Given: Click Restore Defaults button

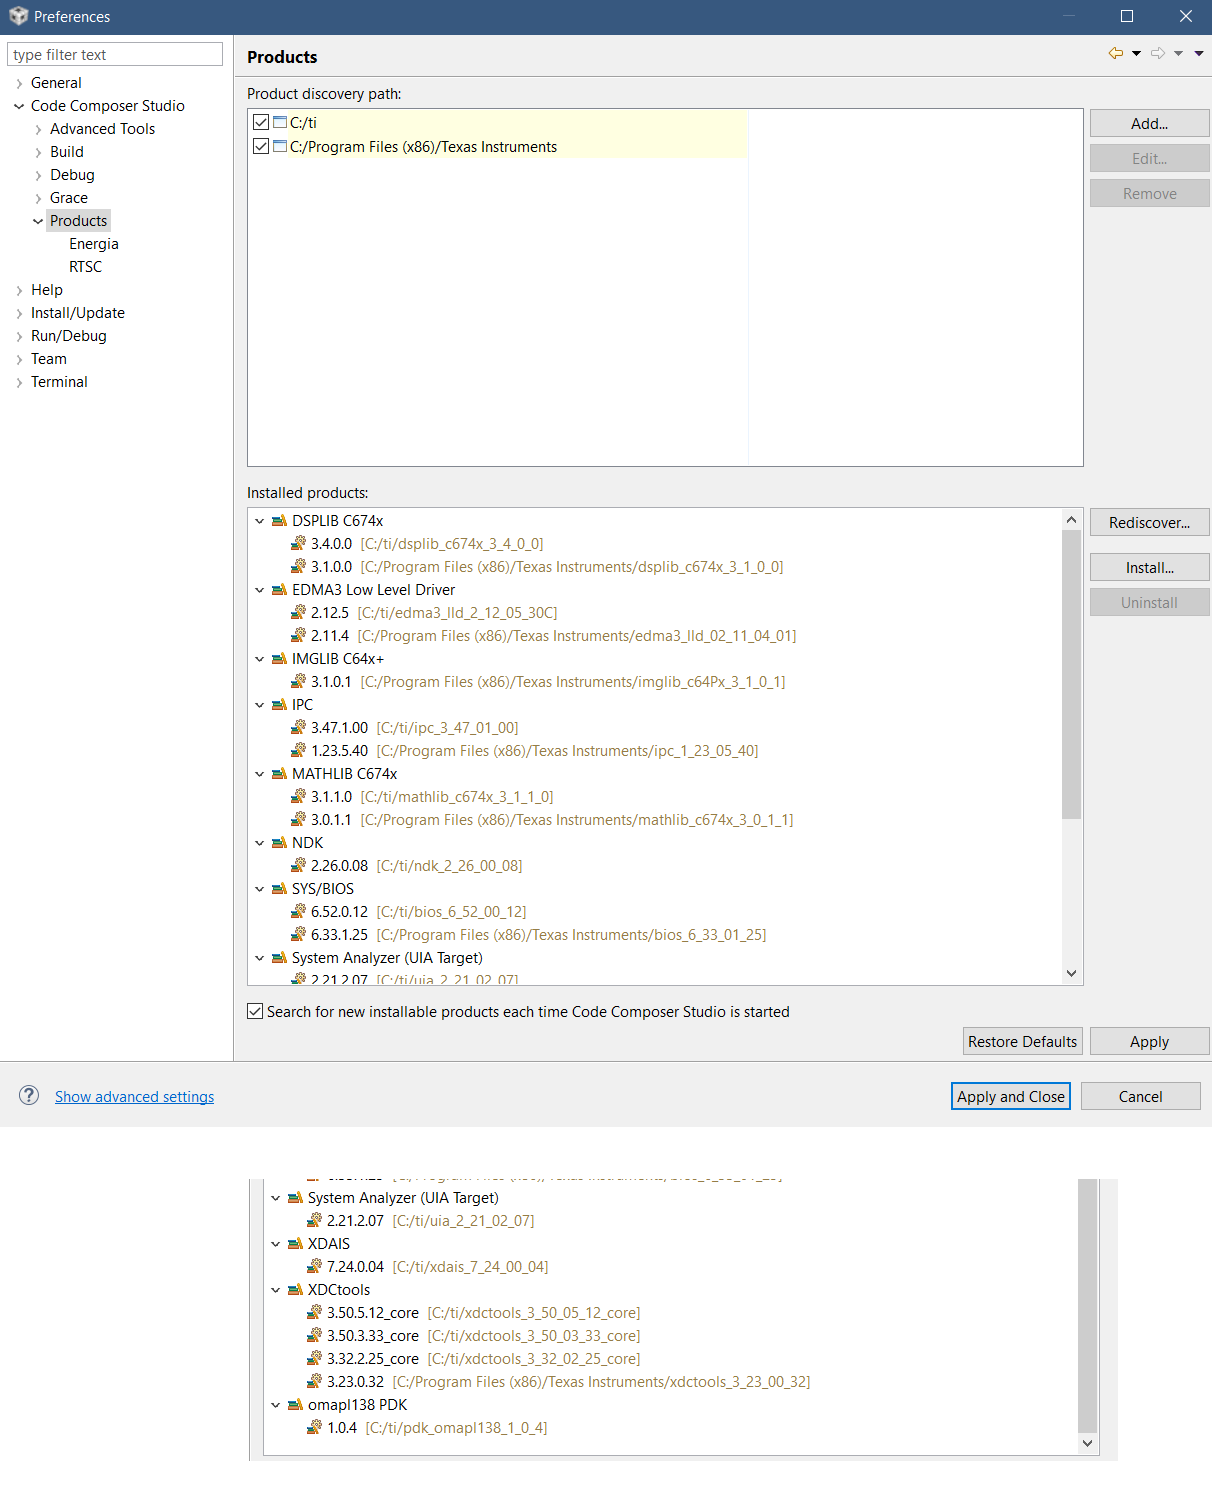Looking at the screenshot, I should pos(1022,1042).
